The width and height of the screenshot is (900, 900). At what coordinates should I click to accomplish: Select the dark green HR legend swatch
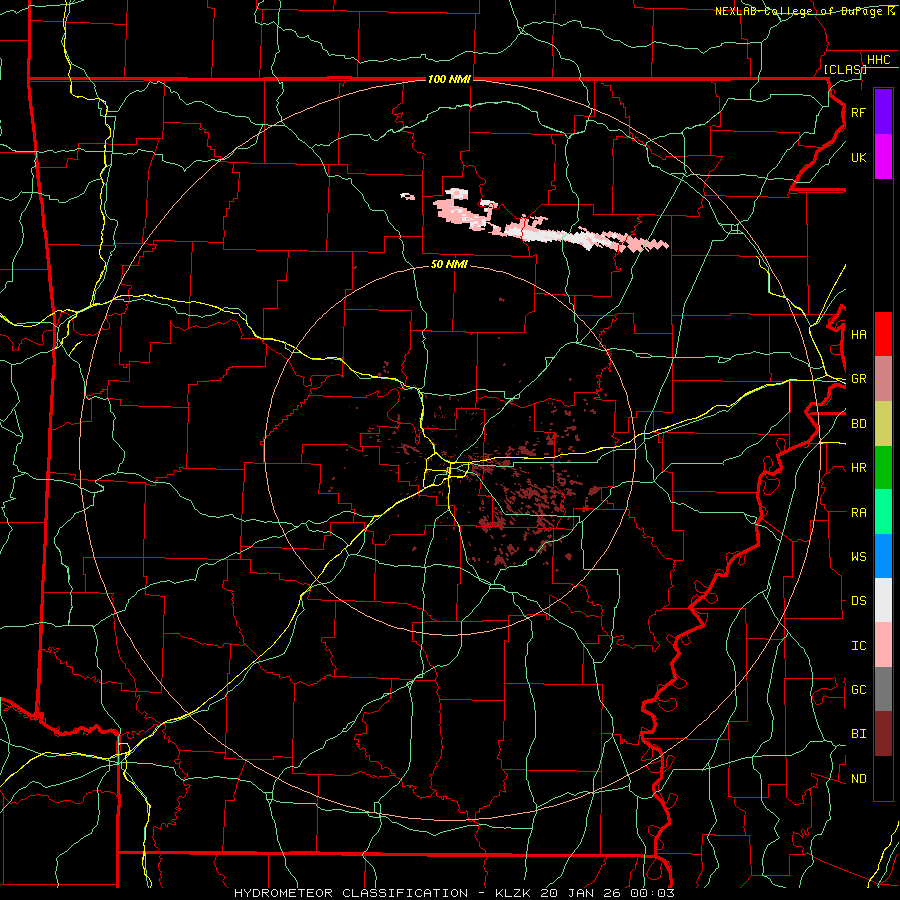[x=883, y=468]
